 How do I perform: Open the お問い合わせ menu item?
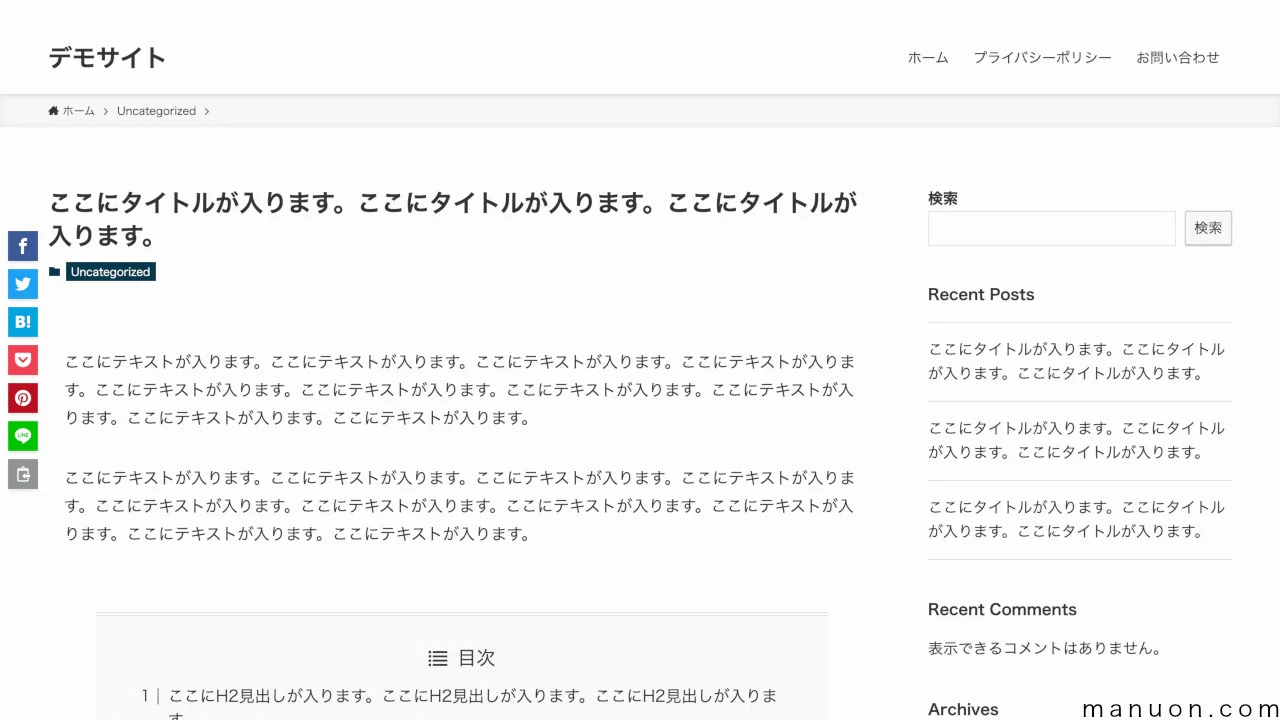pyautogui.click(x=1177, y=58)
